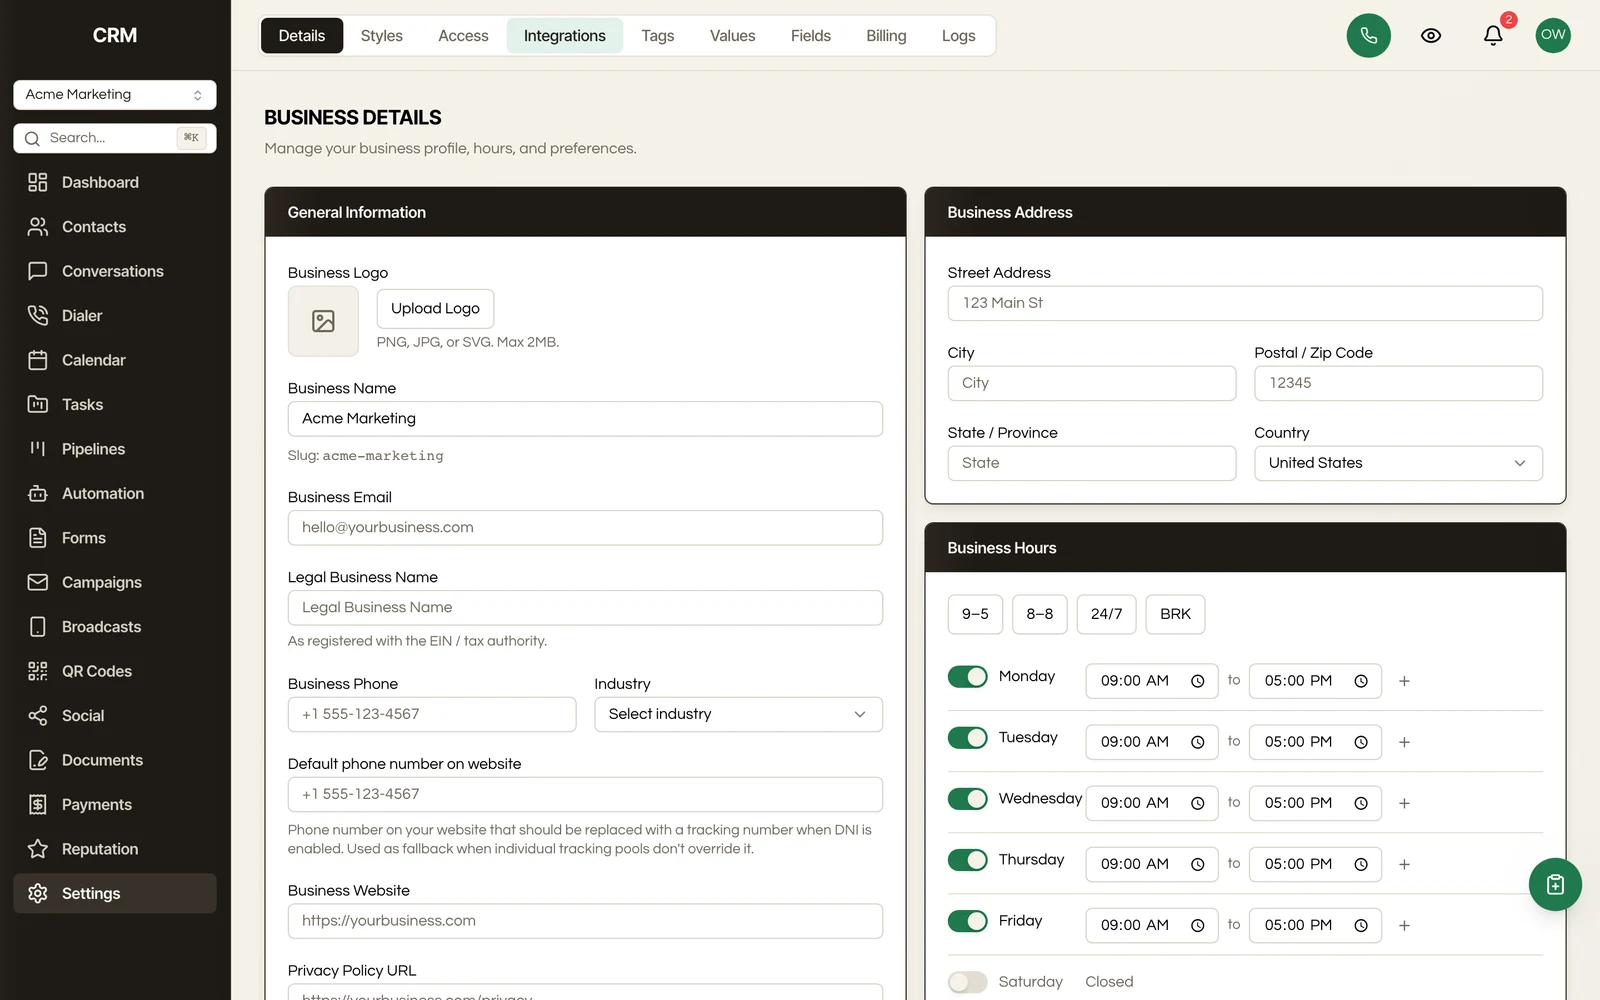Open Reputation in sidebar
This screenshot has width=1600, height=1000.
pos(114,850)
